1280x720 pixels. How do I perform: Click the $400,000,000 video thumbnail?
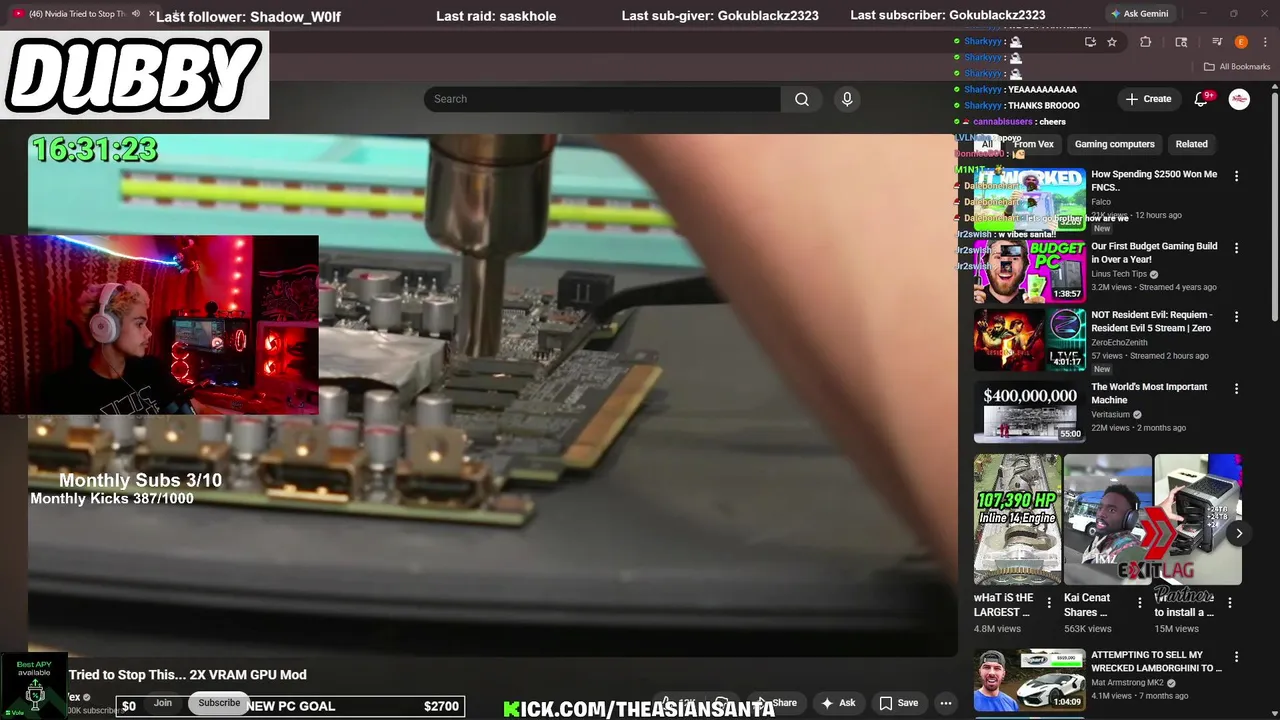coord(1029,412)
